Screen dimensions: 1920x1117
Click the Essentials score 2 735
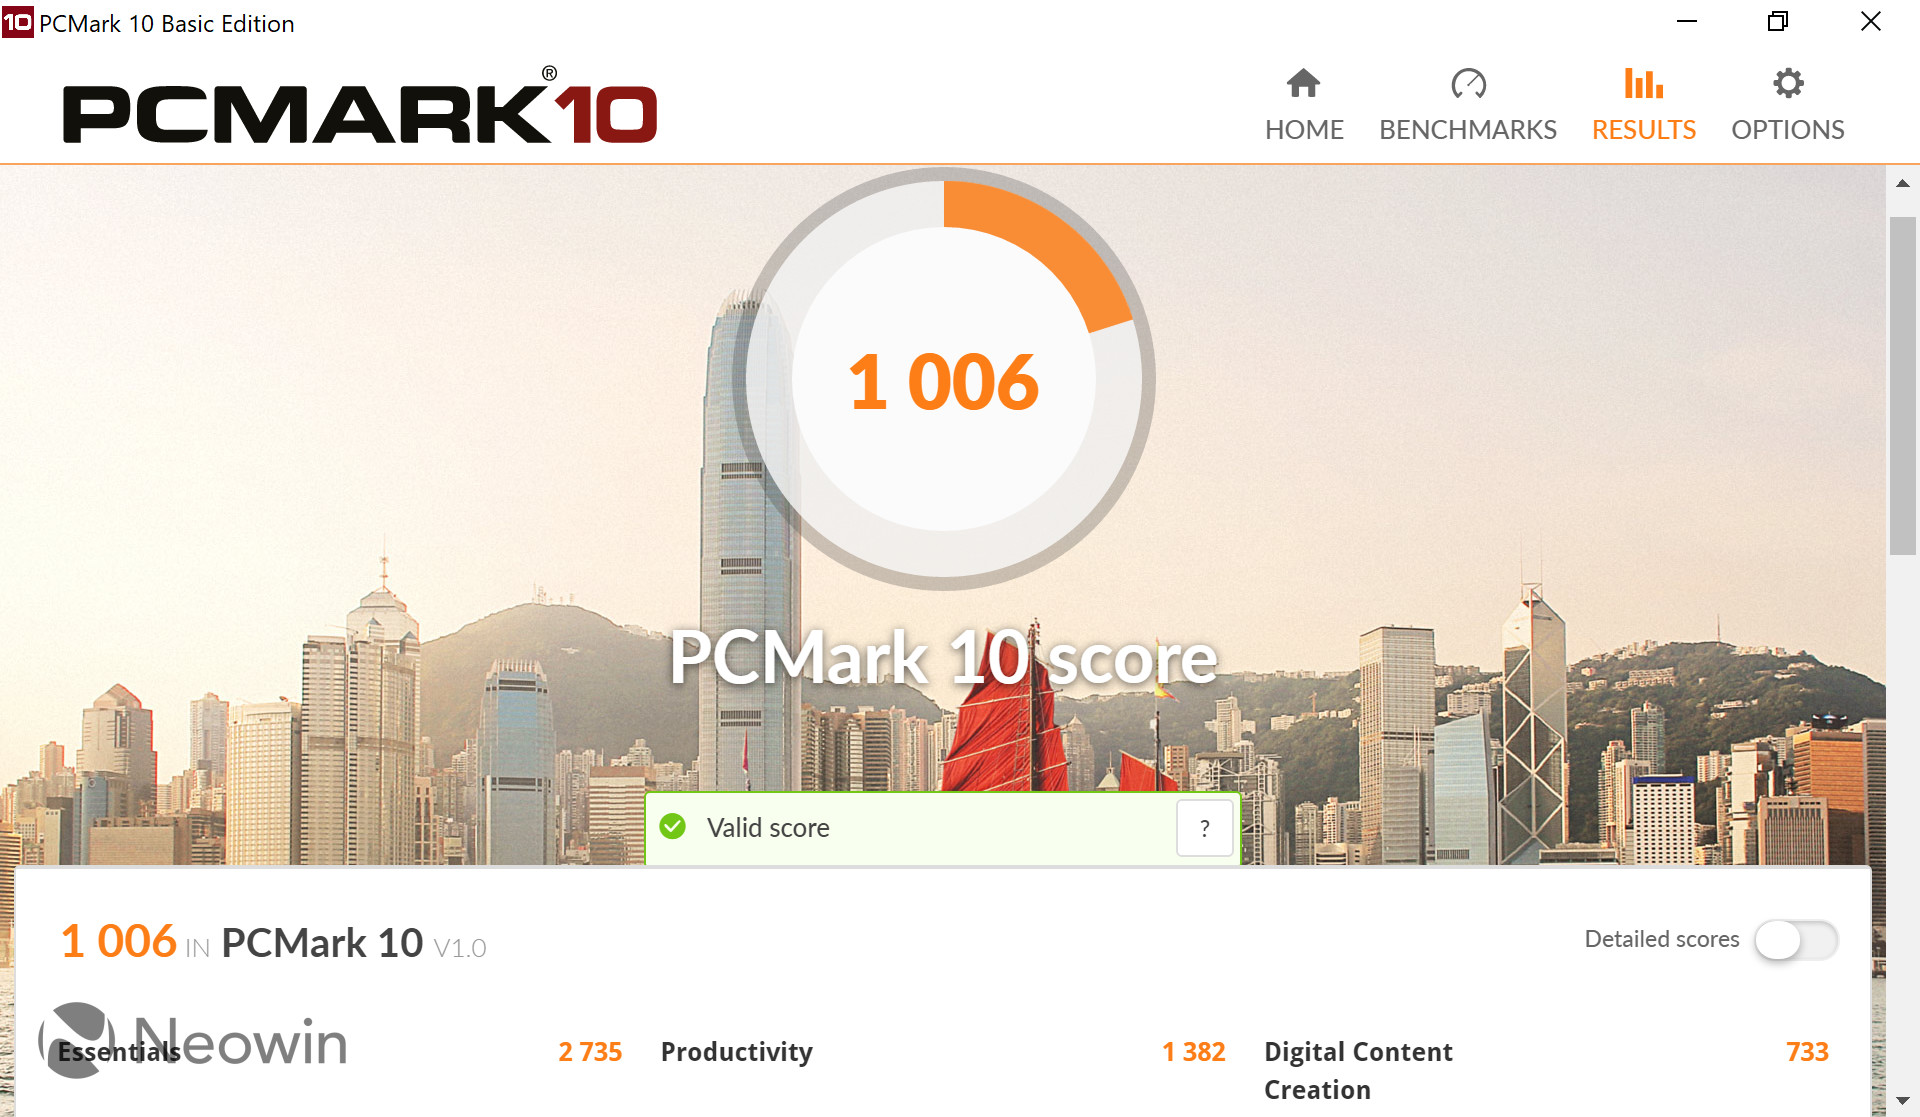click(590, 1052)
